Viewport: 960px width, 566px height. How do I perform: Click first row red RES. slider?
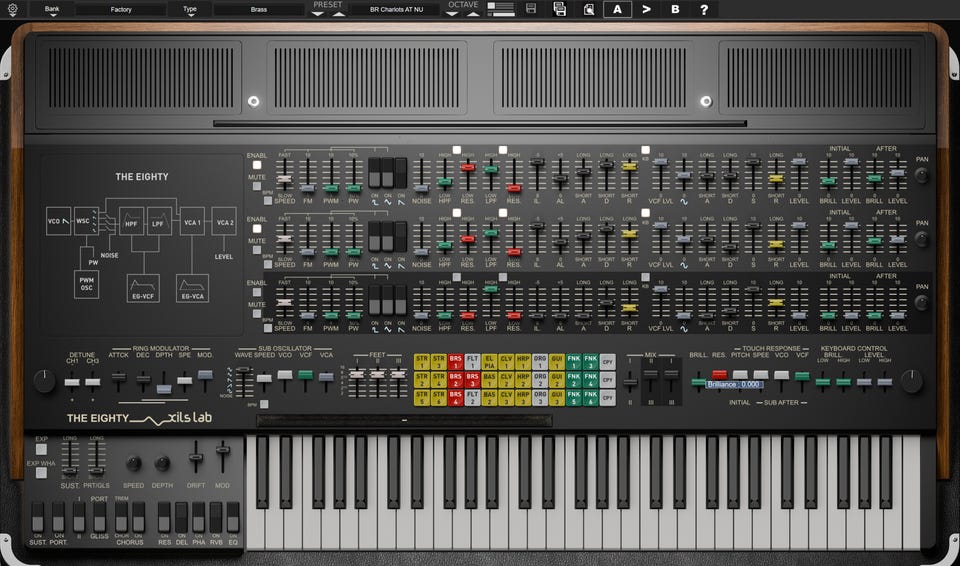pyautogui.click(x=468, y=167)
